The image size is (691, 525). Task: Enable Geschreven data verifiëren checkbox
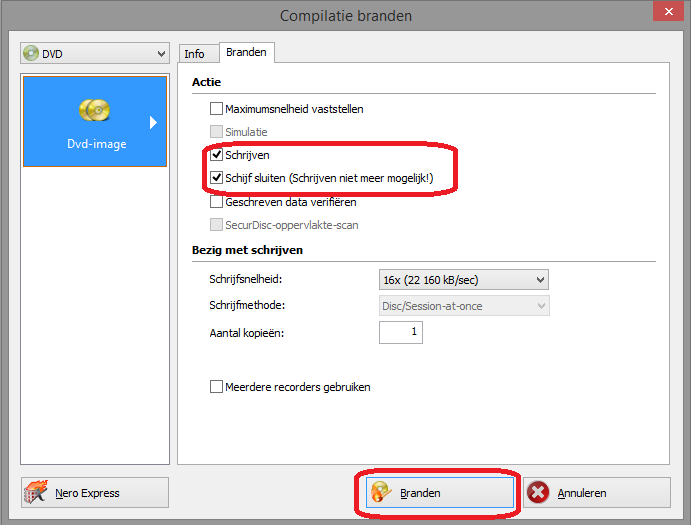point(216,201)
